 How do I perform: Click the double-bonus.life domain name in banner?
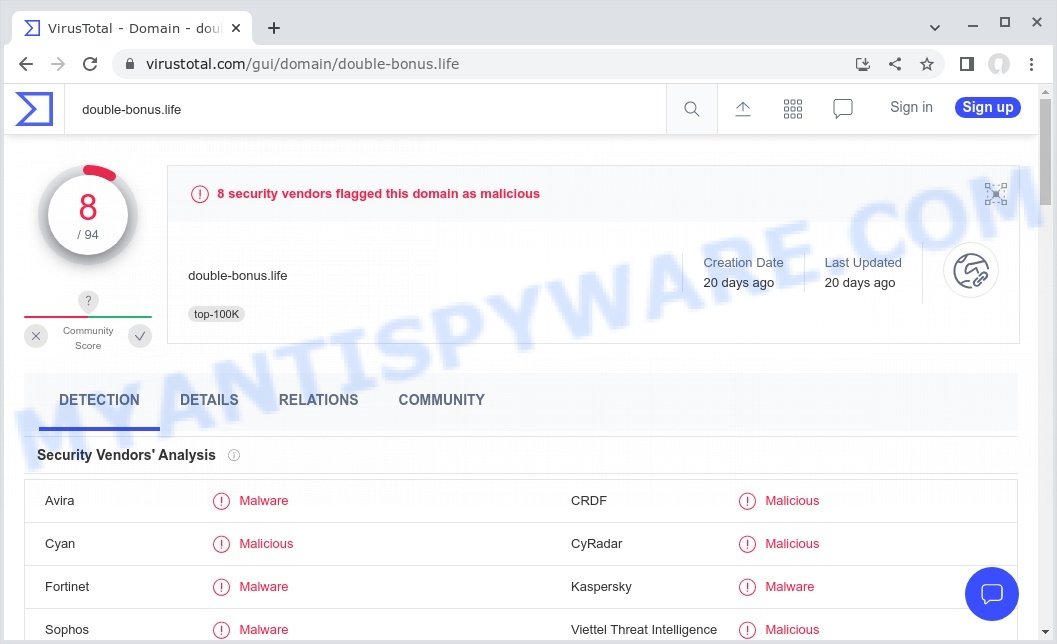237,276
